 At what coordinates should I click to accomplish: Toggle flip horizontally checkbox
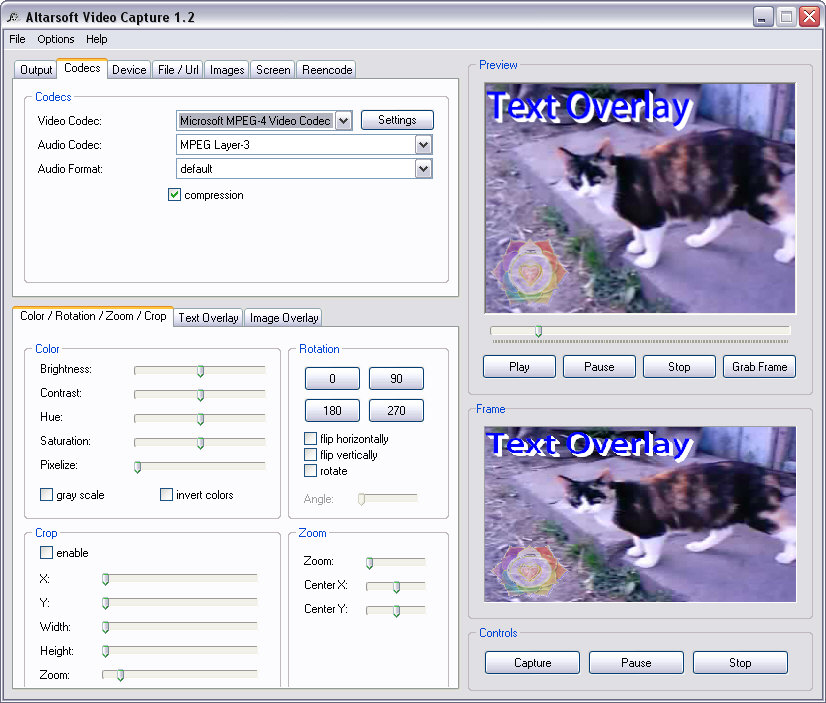(x=310, y=439)
